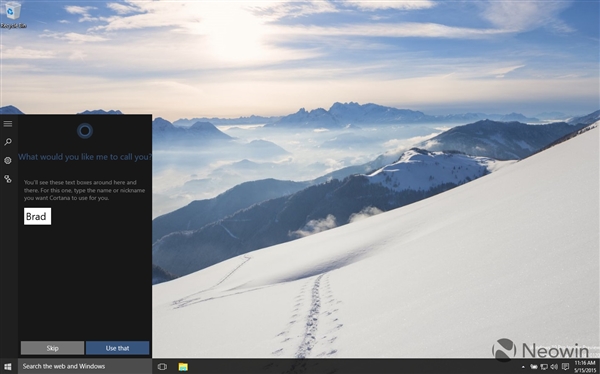Confirm name with Use that button
This screenshot has width=600, height=374.
point(117,348)
